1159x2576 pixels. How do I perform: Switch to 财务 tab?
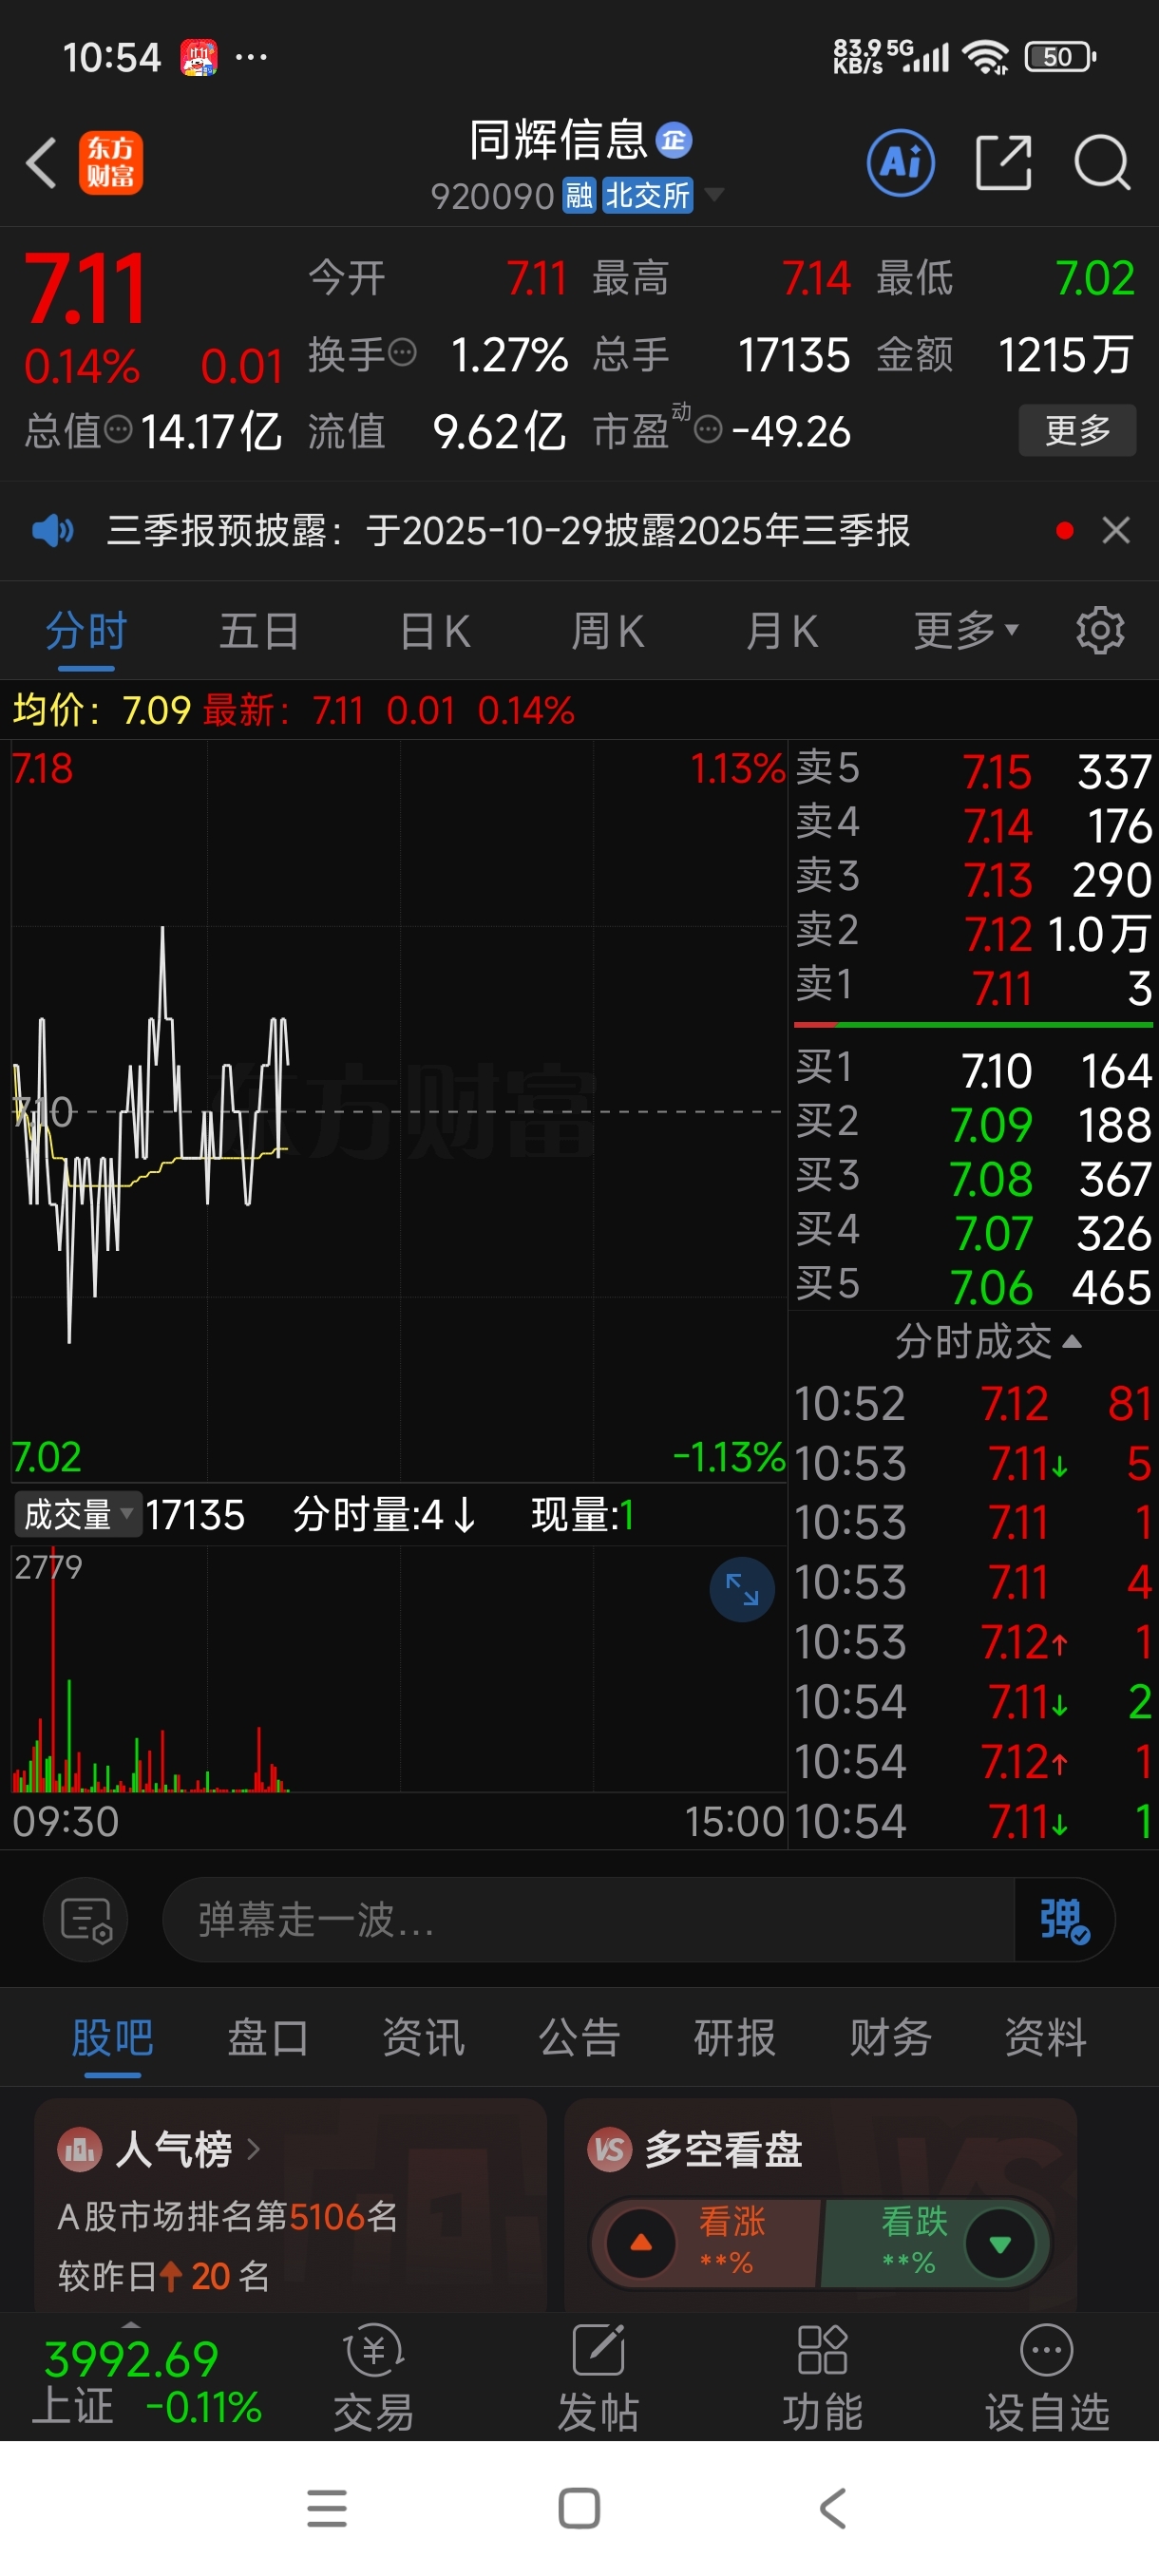click(x=890, y=2037)
